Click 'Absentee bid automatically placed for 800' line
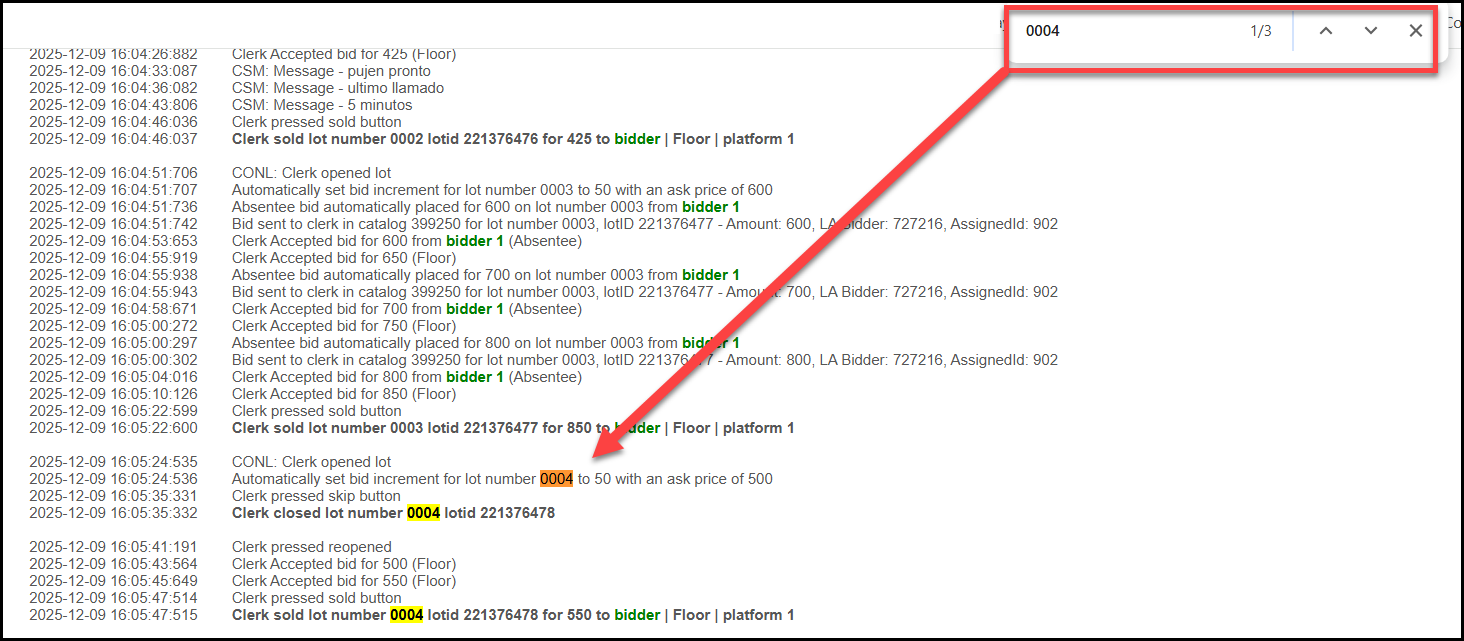 [486, 343]
